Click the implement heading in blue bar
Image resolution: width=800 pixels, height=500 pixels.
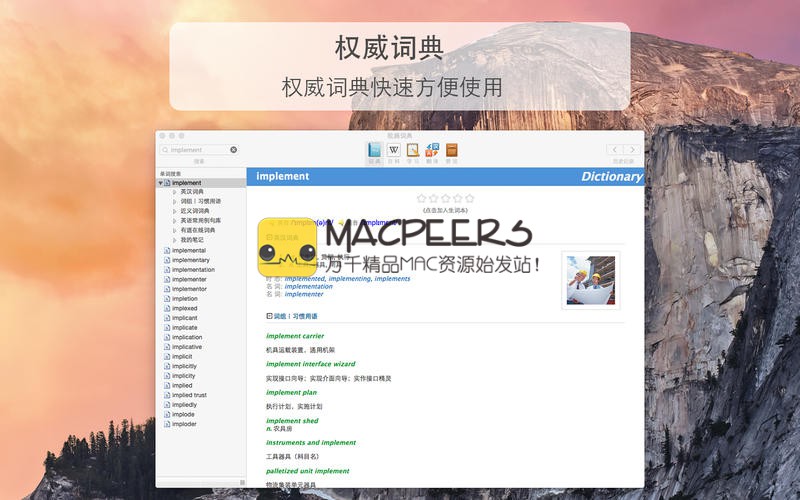point(283,177)
